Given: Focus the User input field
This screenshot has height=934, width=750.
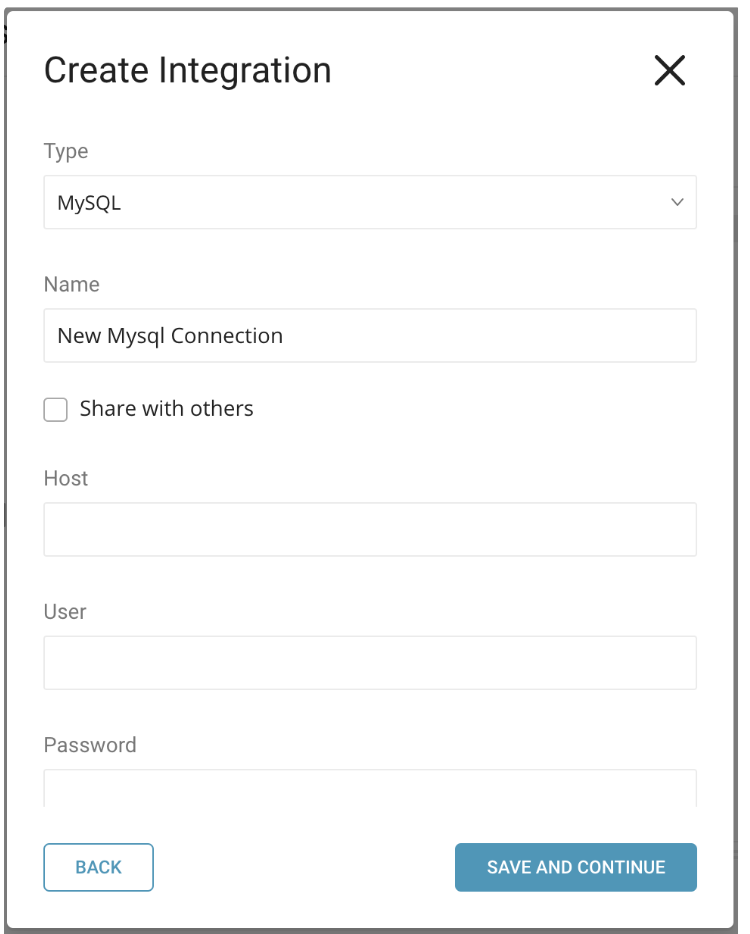Looking at the screenshot, I should 369,662.
